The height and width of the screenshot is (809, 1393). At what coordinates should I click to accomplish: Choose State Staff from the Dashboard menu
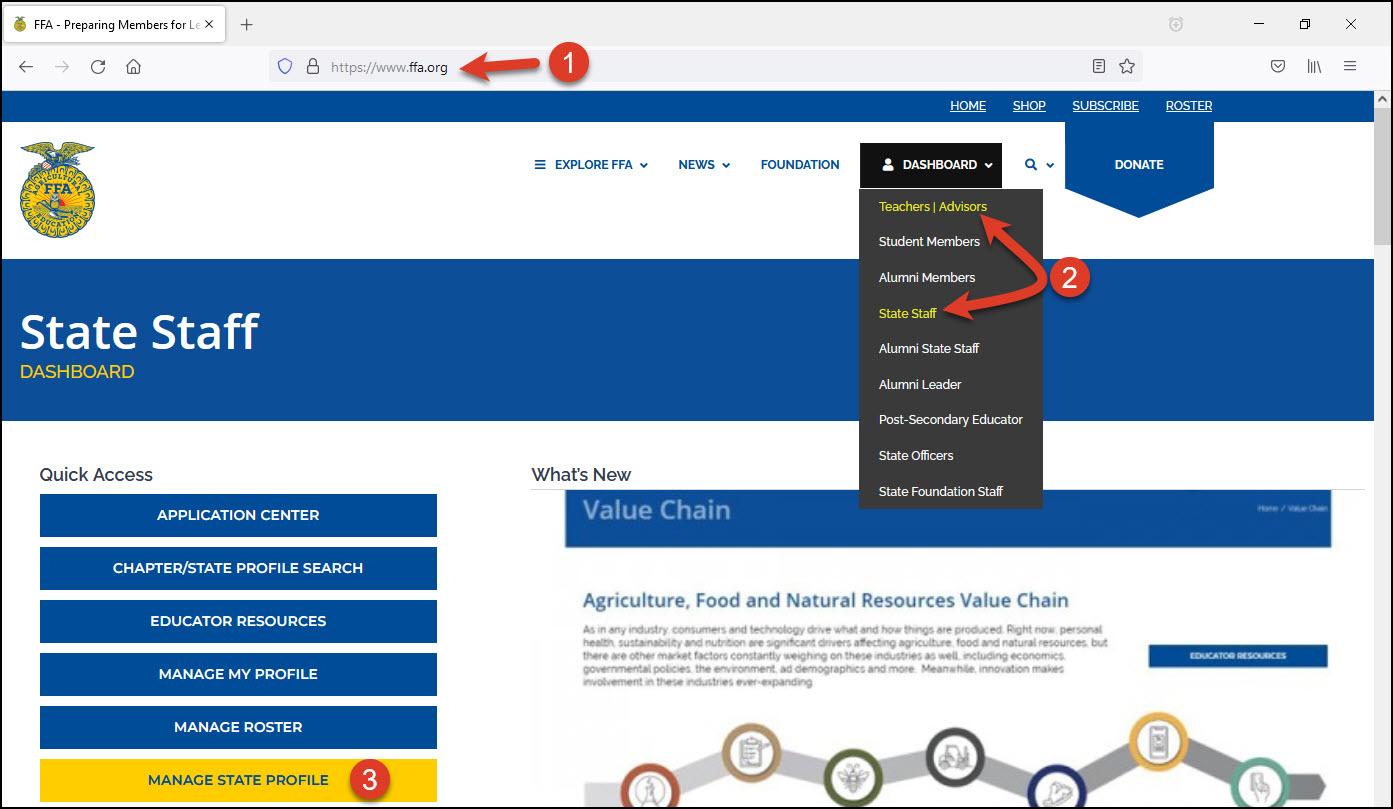point(907,312)
